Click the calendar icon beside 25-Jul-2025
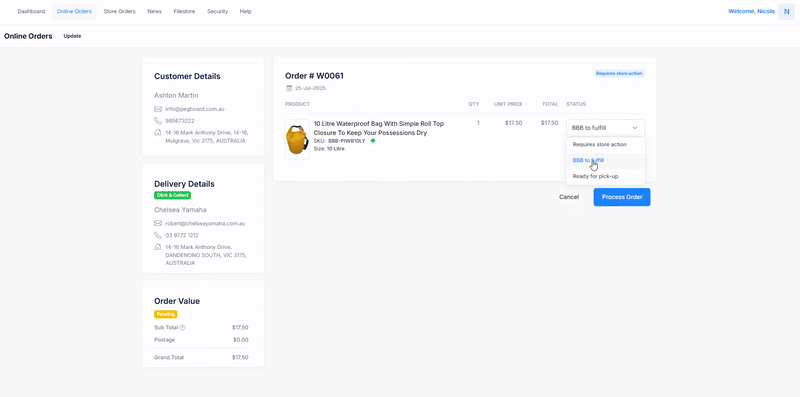Screen dimensions: 800x397 289,88
